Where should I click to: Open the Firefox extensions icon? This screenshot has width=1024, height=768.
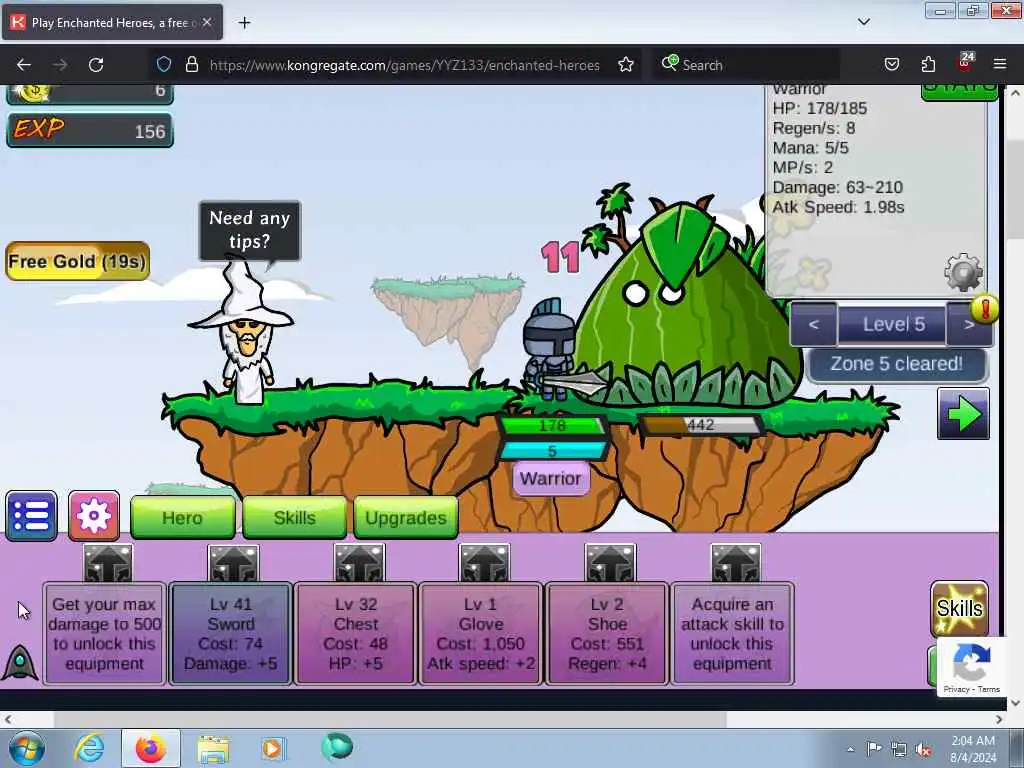928,65
